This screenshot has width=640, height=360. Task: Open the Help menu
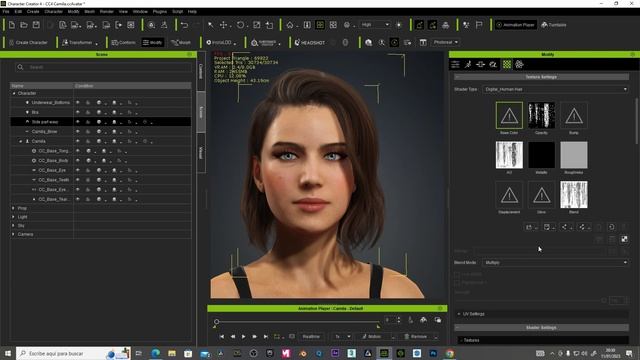[192, 11]
